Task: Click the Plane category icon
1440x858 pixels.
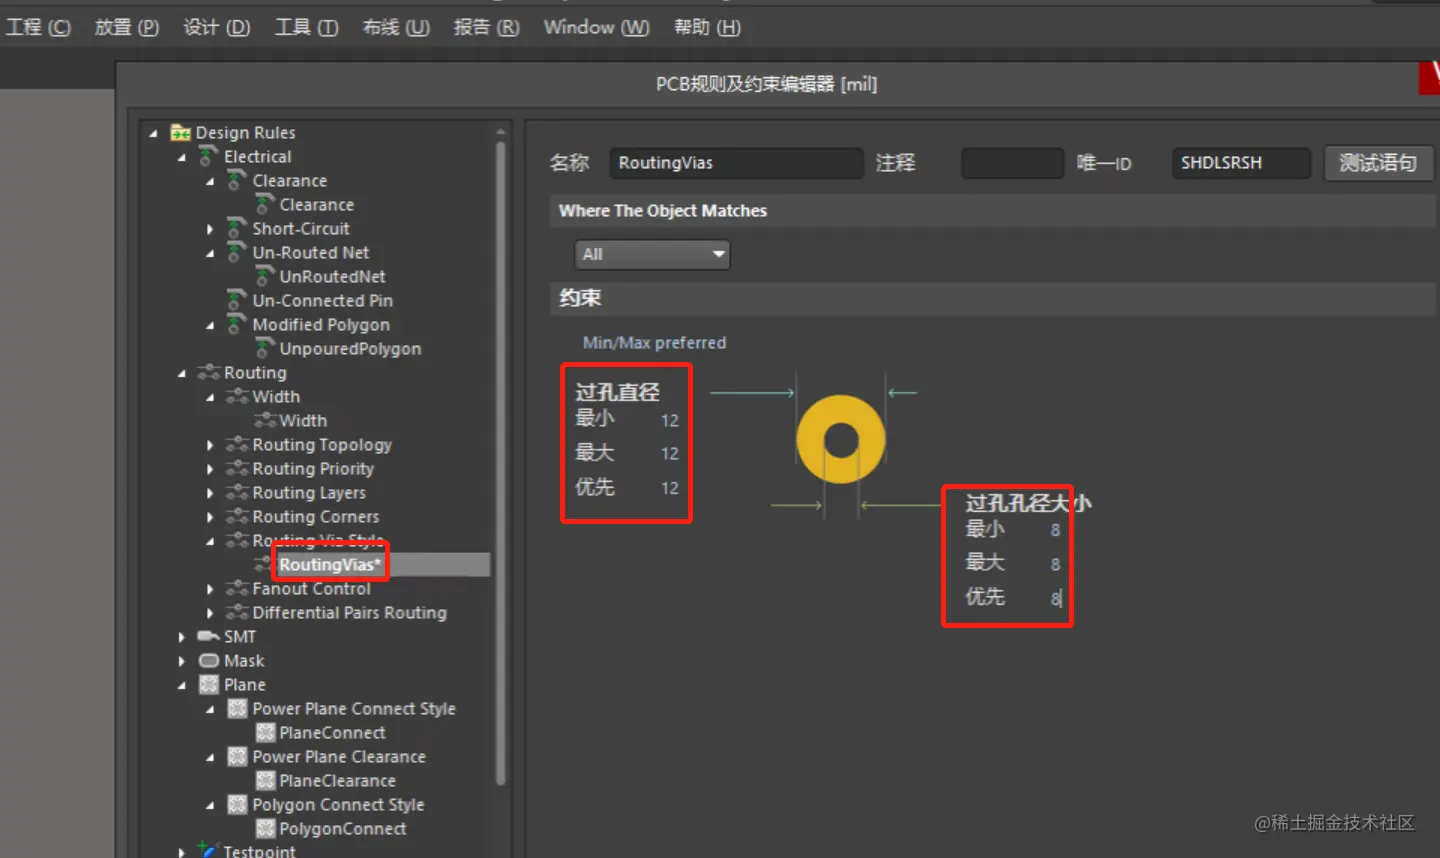Action: pos(209,685)
